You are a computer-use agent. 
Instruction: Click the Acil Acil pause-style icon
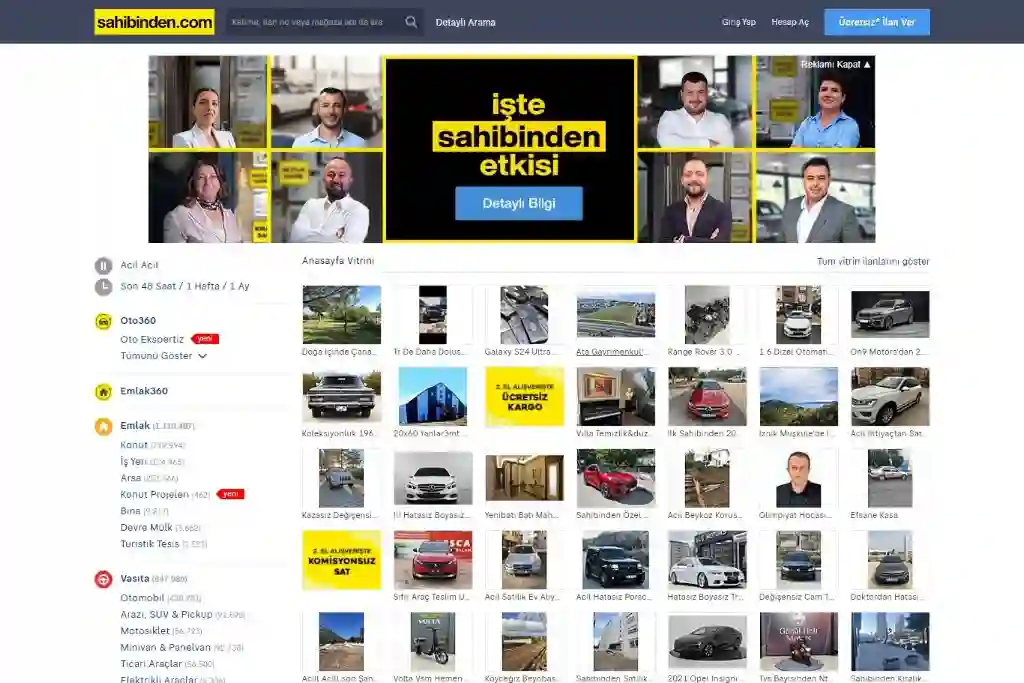(x=103, y=266)
